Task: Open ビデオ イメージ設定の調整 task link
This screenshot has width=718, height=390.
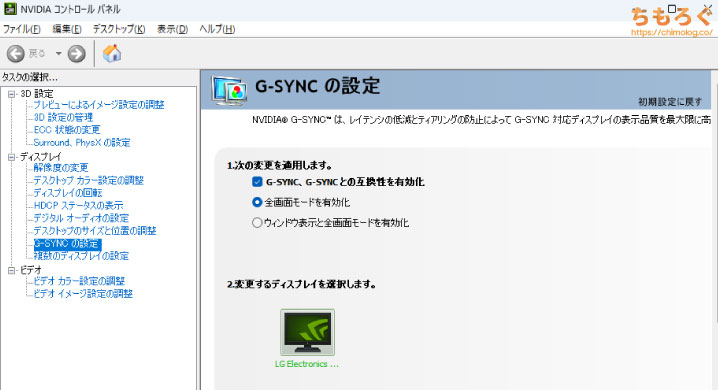Action: pyautogui.click(x=83, y=293)
